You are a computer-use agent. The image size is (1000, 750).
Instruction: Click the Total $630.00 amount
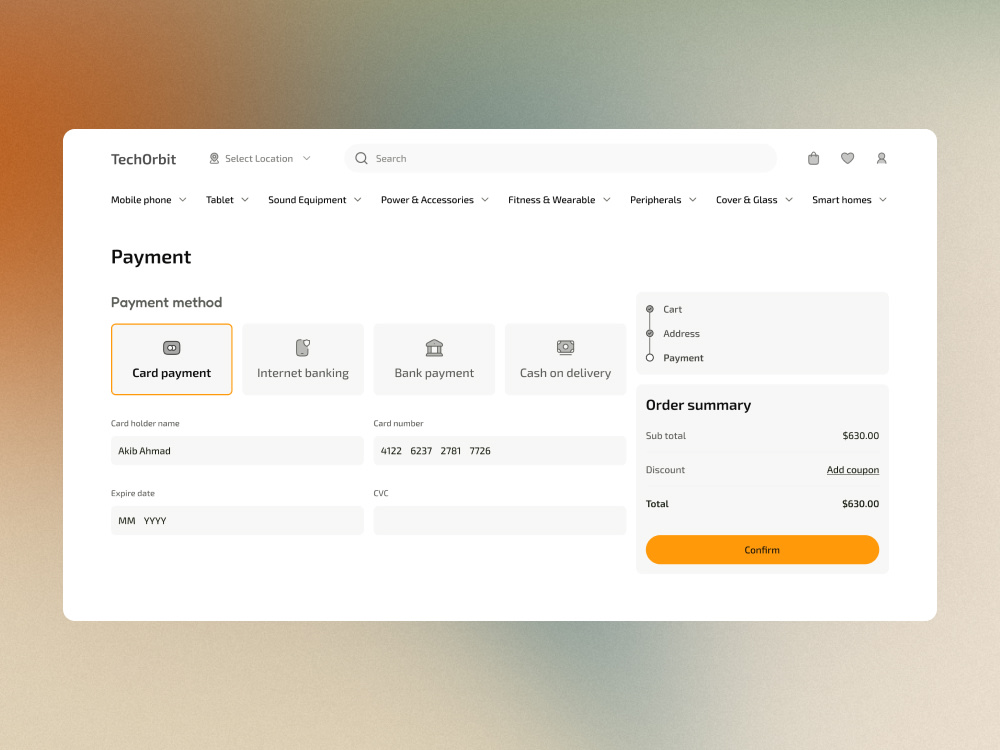860,504
